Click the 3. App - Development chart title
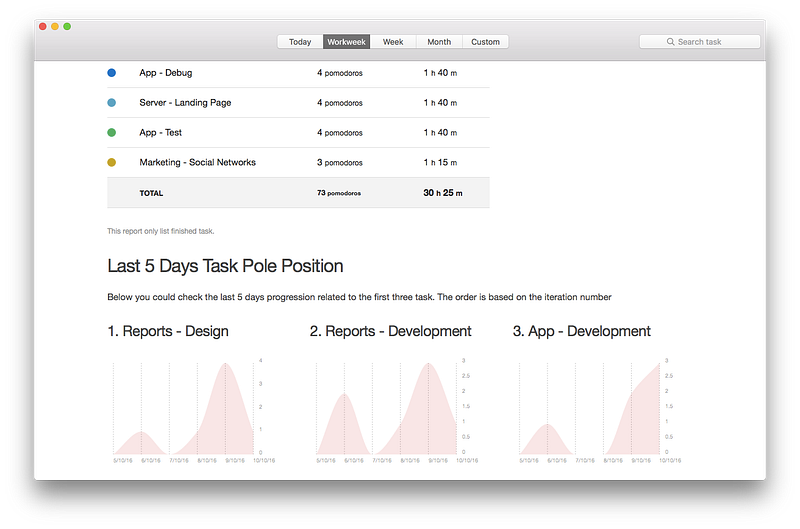The image size is (800, 529). [x=582, y=331]
